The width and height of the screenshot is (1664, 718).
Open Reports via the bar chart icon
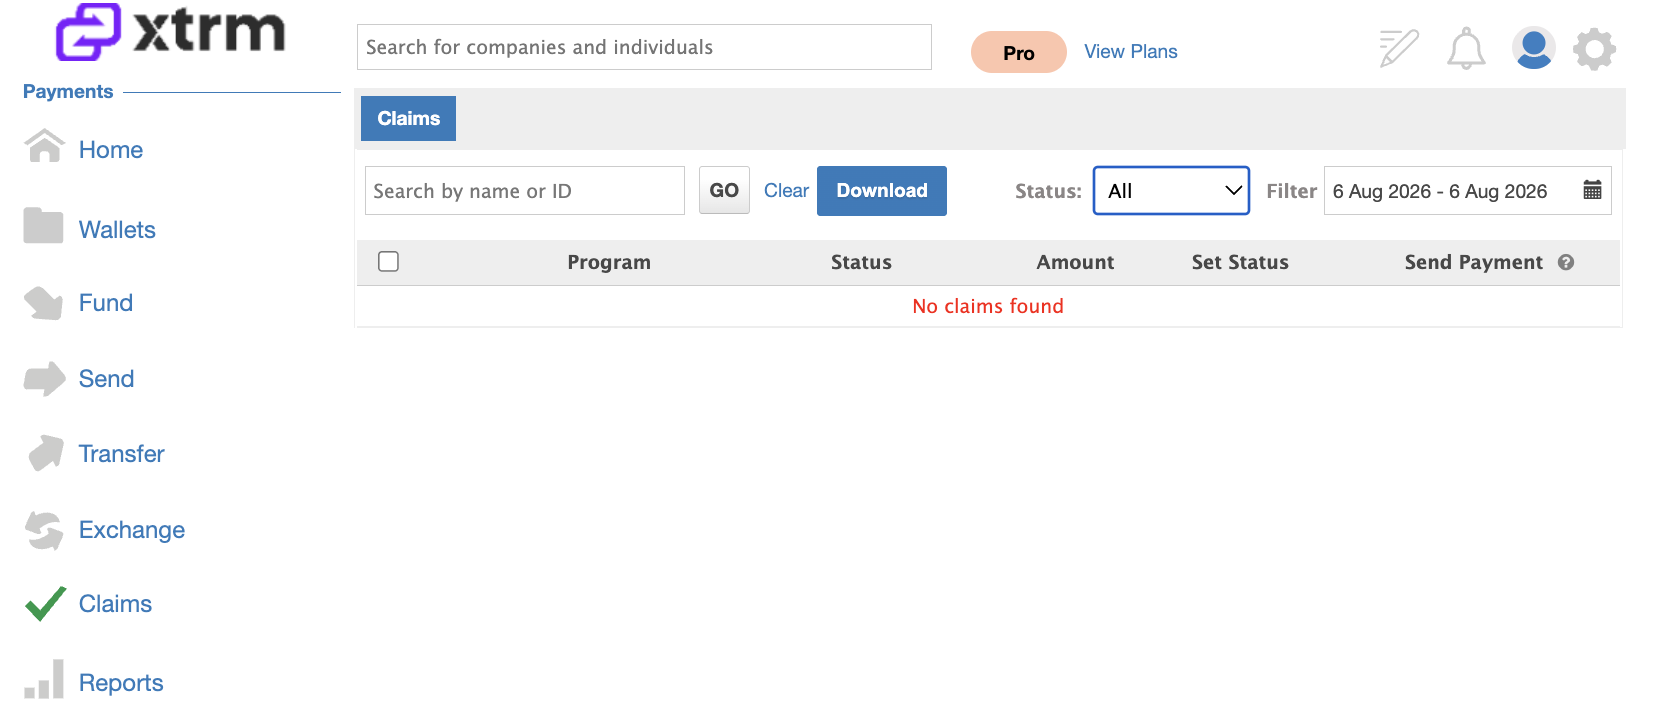point(44,679)
